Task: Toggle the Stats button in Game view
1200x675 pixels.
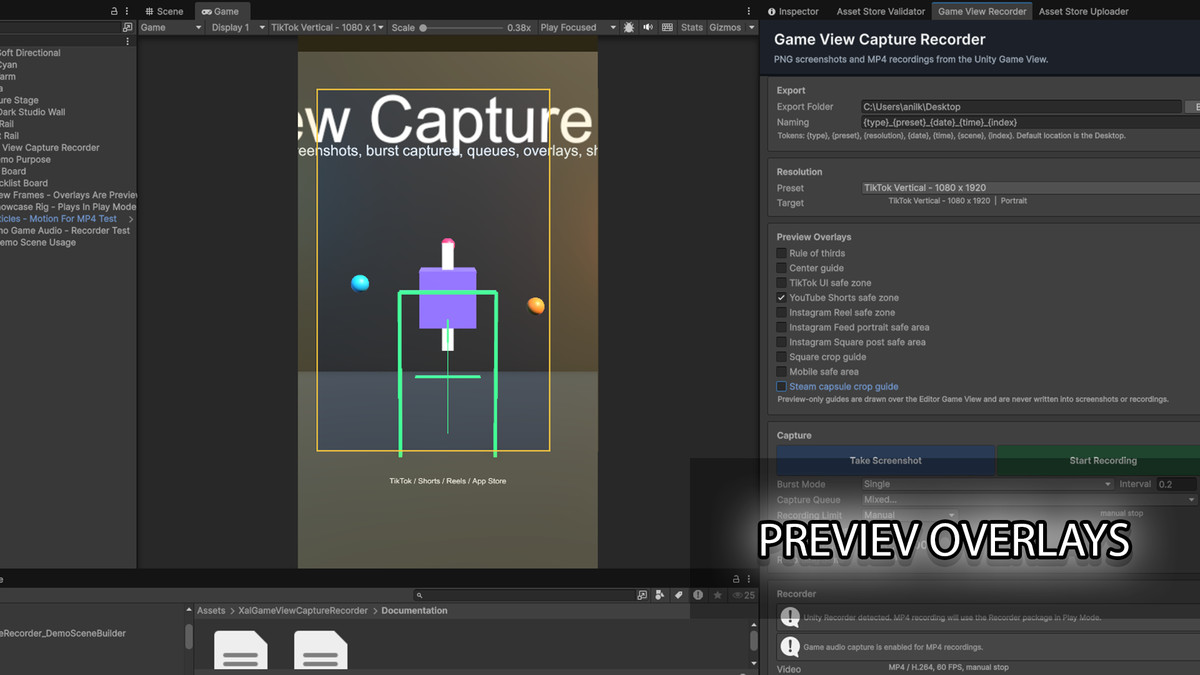Action: pos(692,28)
